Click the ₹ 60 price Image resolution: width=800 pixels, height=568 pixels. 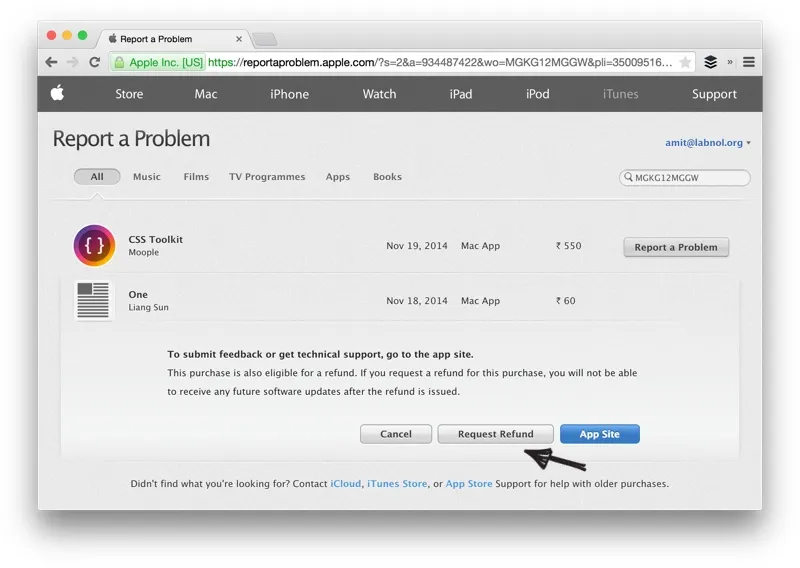(565, 301)
